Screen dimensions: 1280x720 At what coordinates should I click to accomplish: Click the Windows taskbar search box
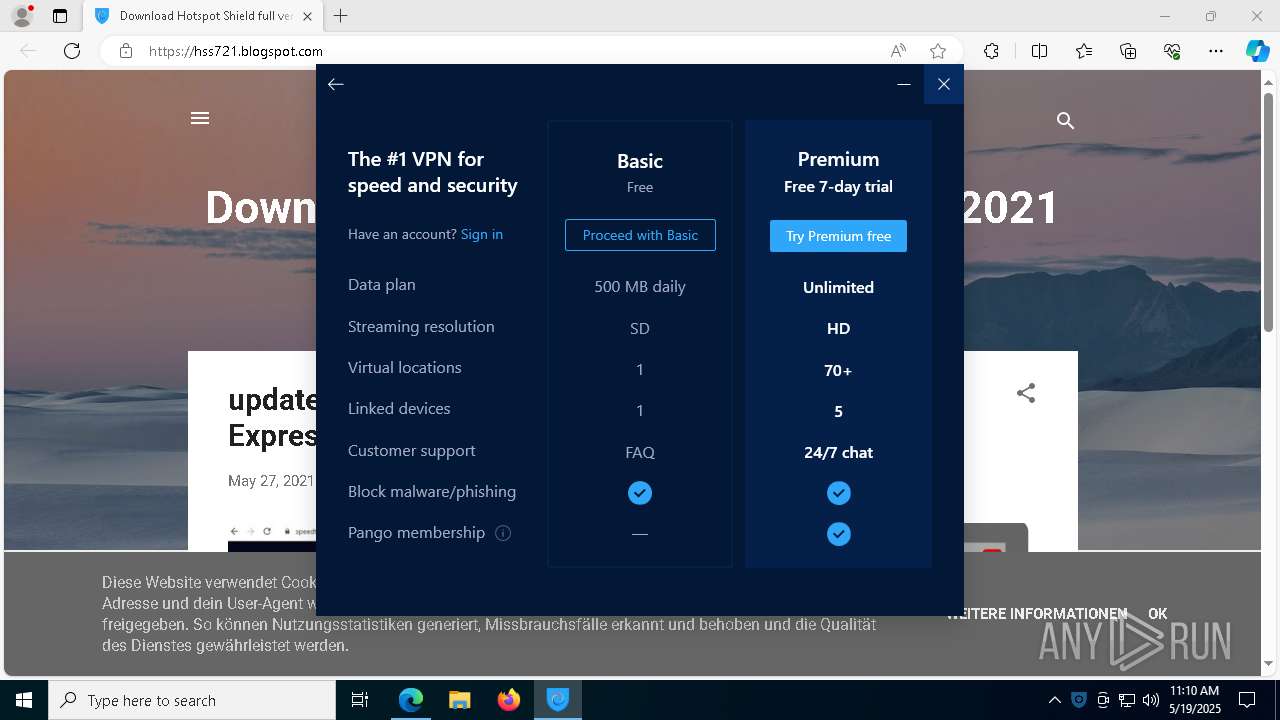coord(192,700)
